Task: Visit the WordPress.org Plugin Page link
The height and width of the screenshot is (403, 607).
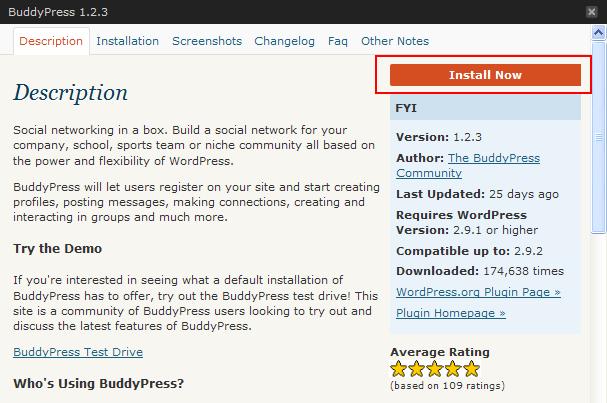Action: [478, 292]
